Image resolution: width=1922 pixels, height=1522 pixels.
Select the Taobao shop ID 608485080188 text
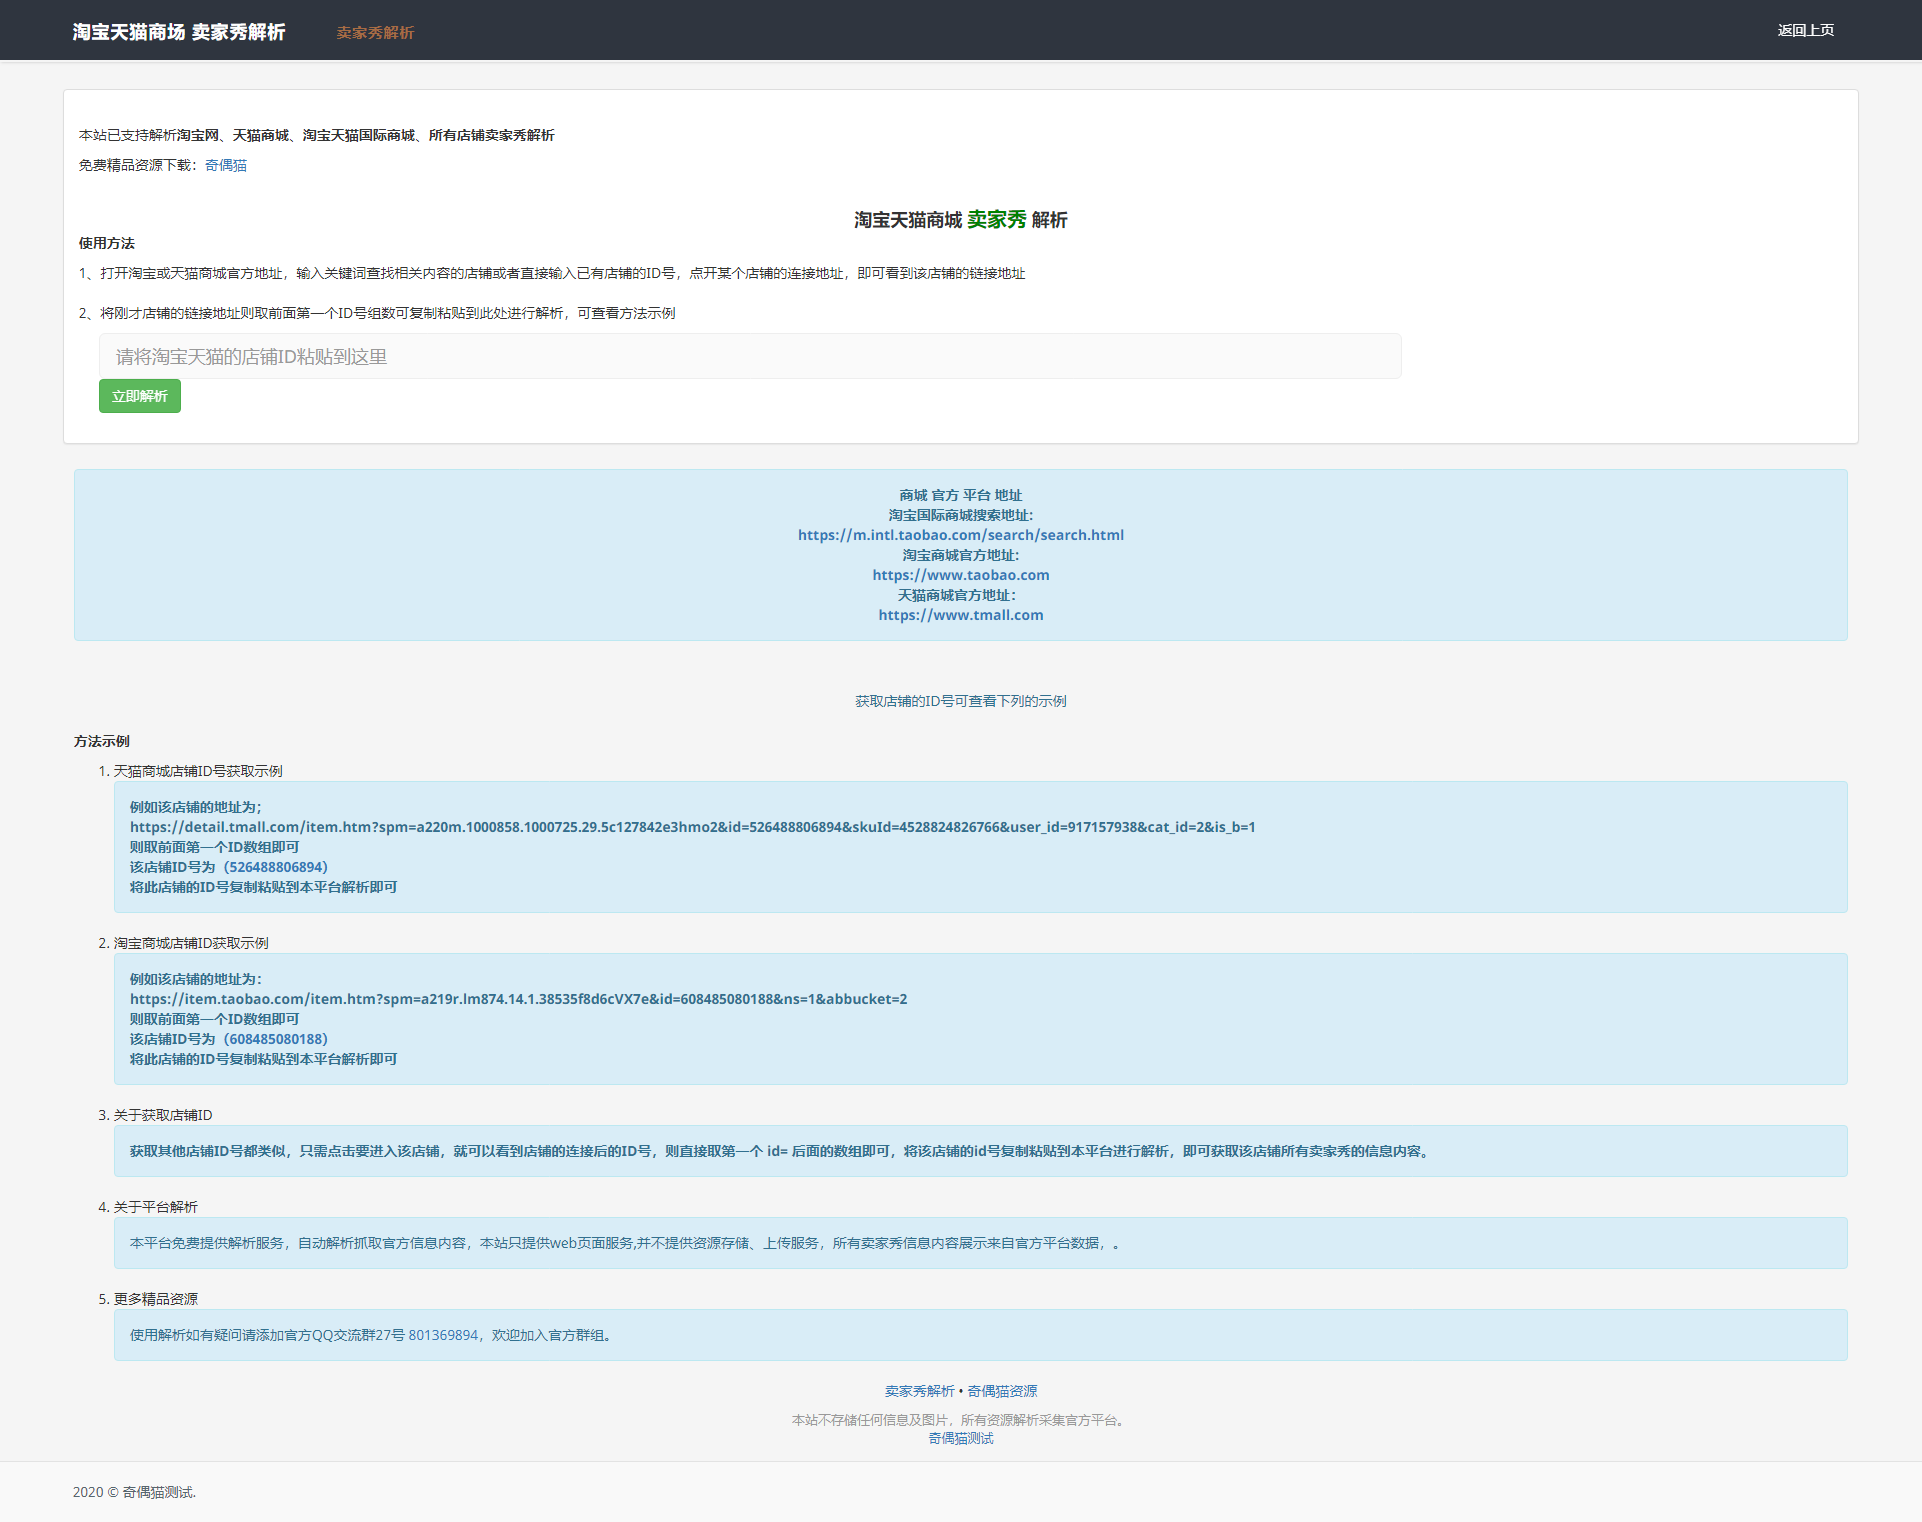click(276, 1039)
